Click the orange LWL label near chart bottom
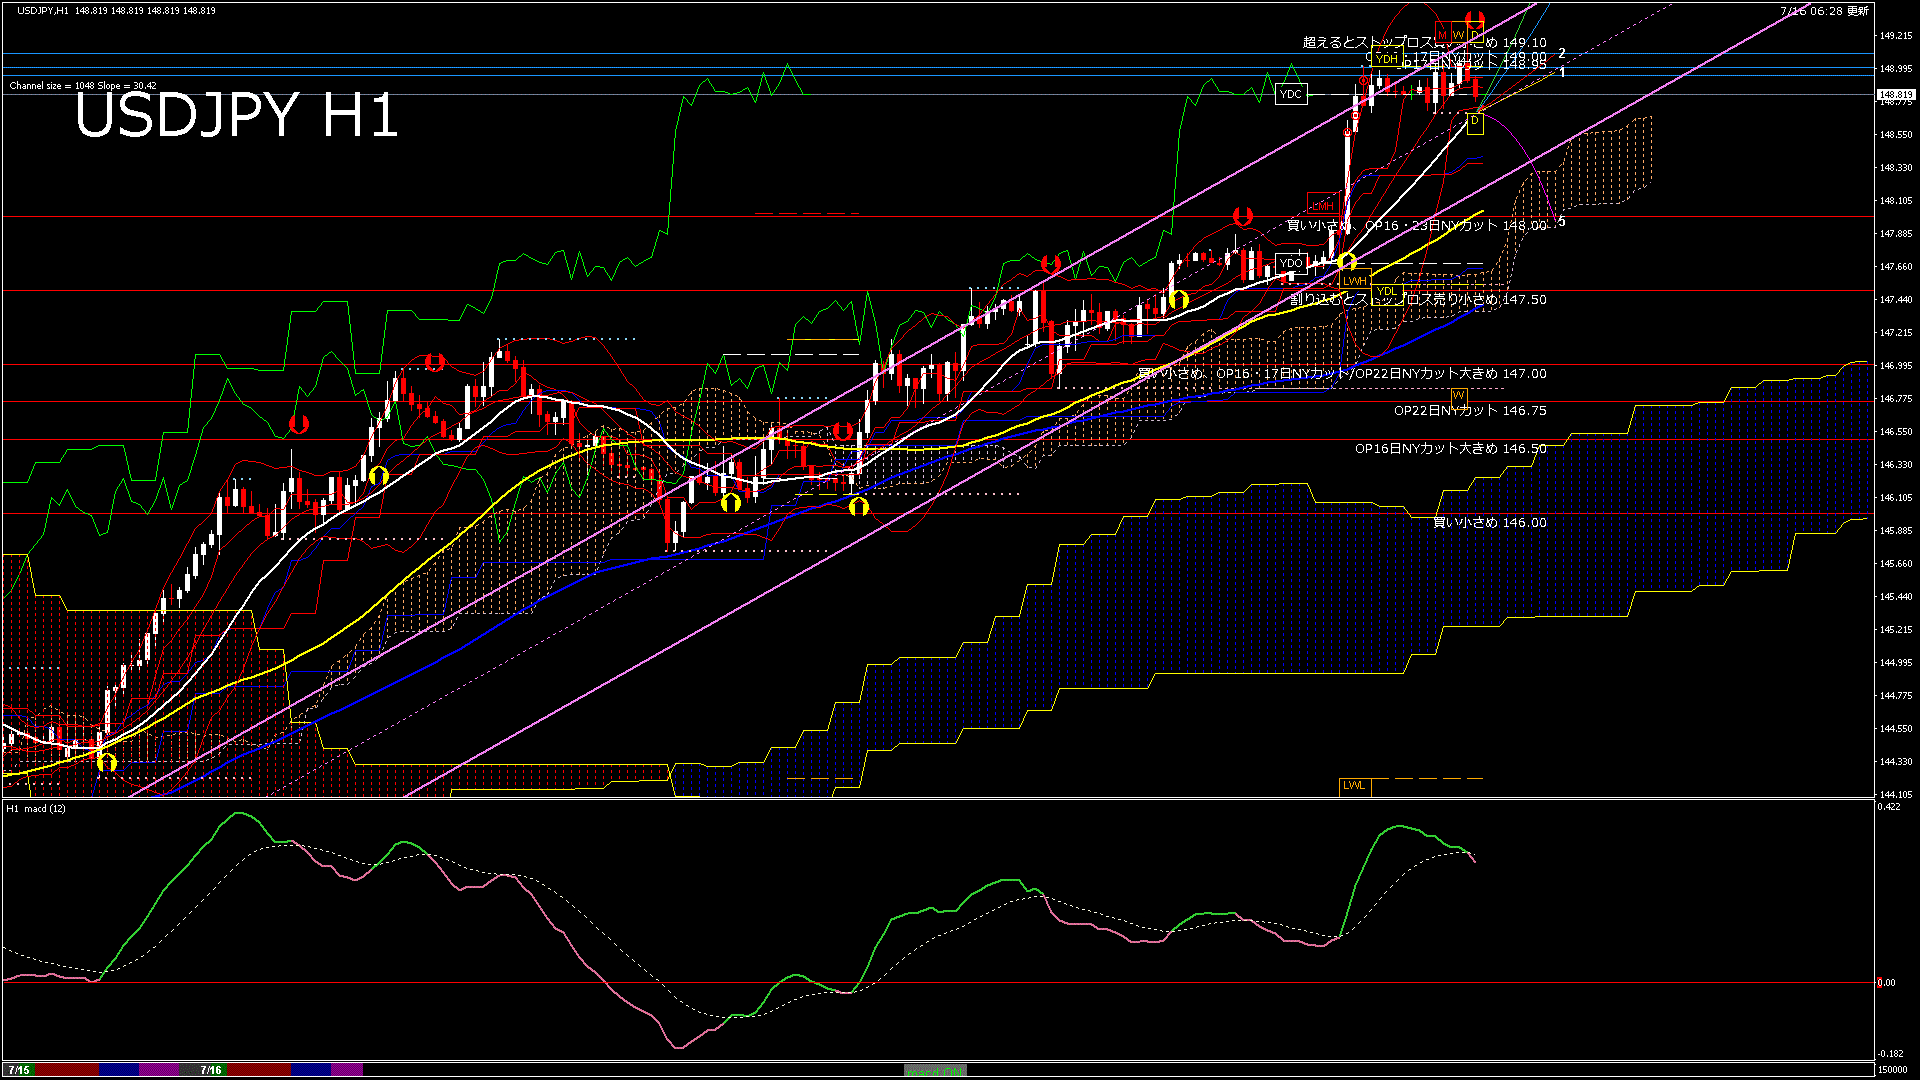This screenshot has width=1920, height=1080. (x=1354, y=786)
